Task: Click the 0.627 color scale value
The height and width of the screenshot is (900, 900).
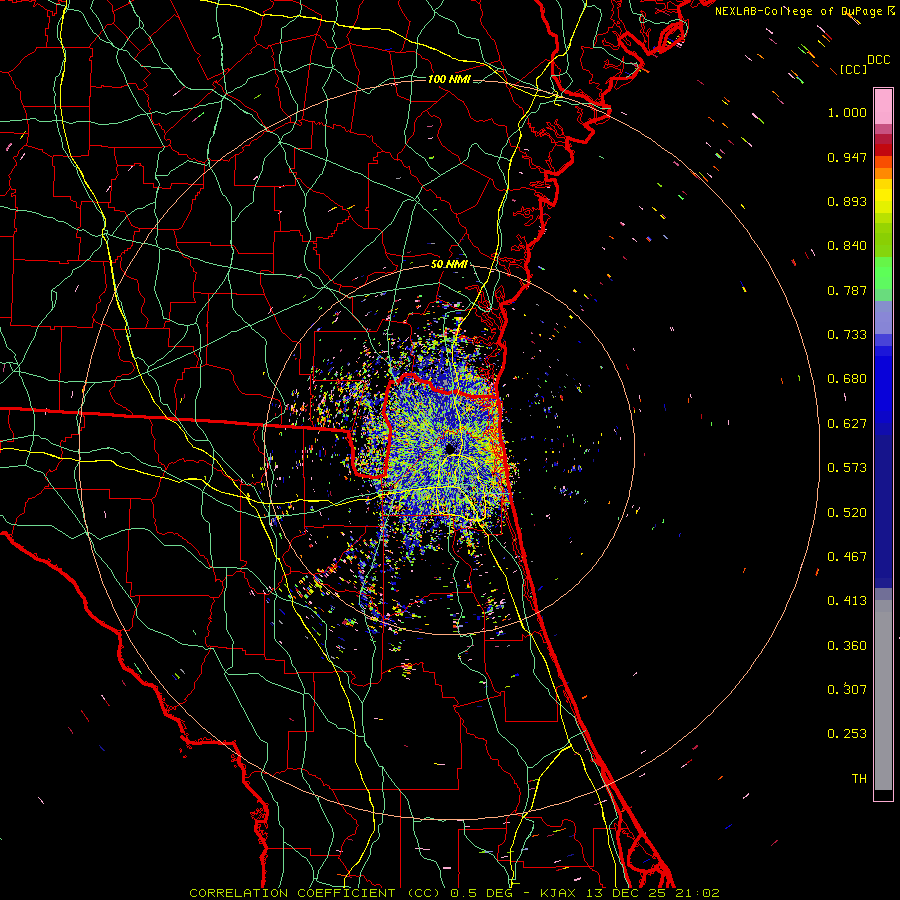Action: [847, 424]
